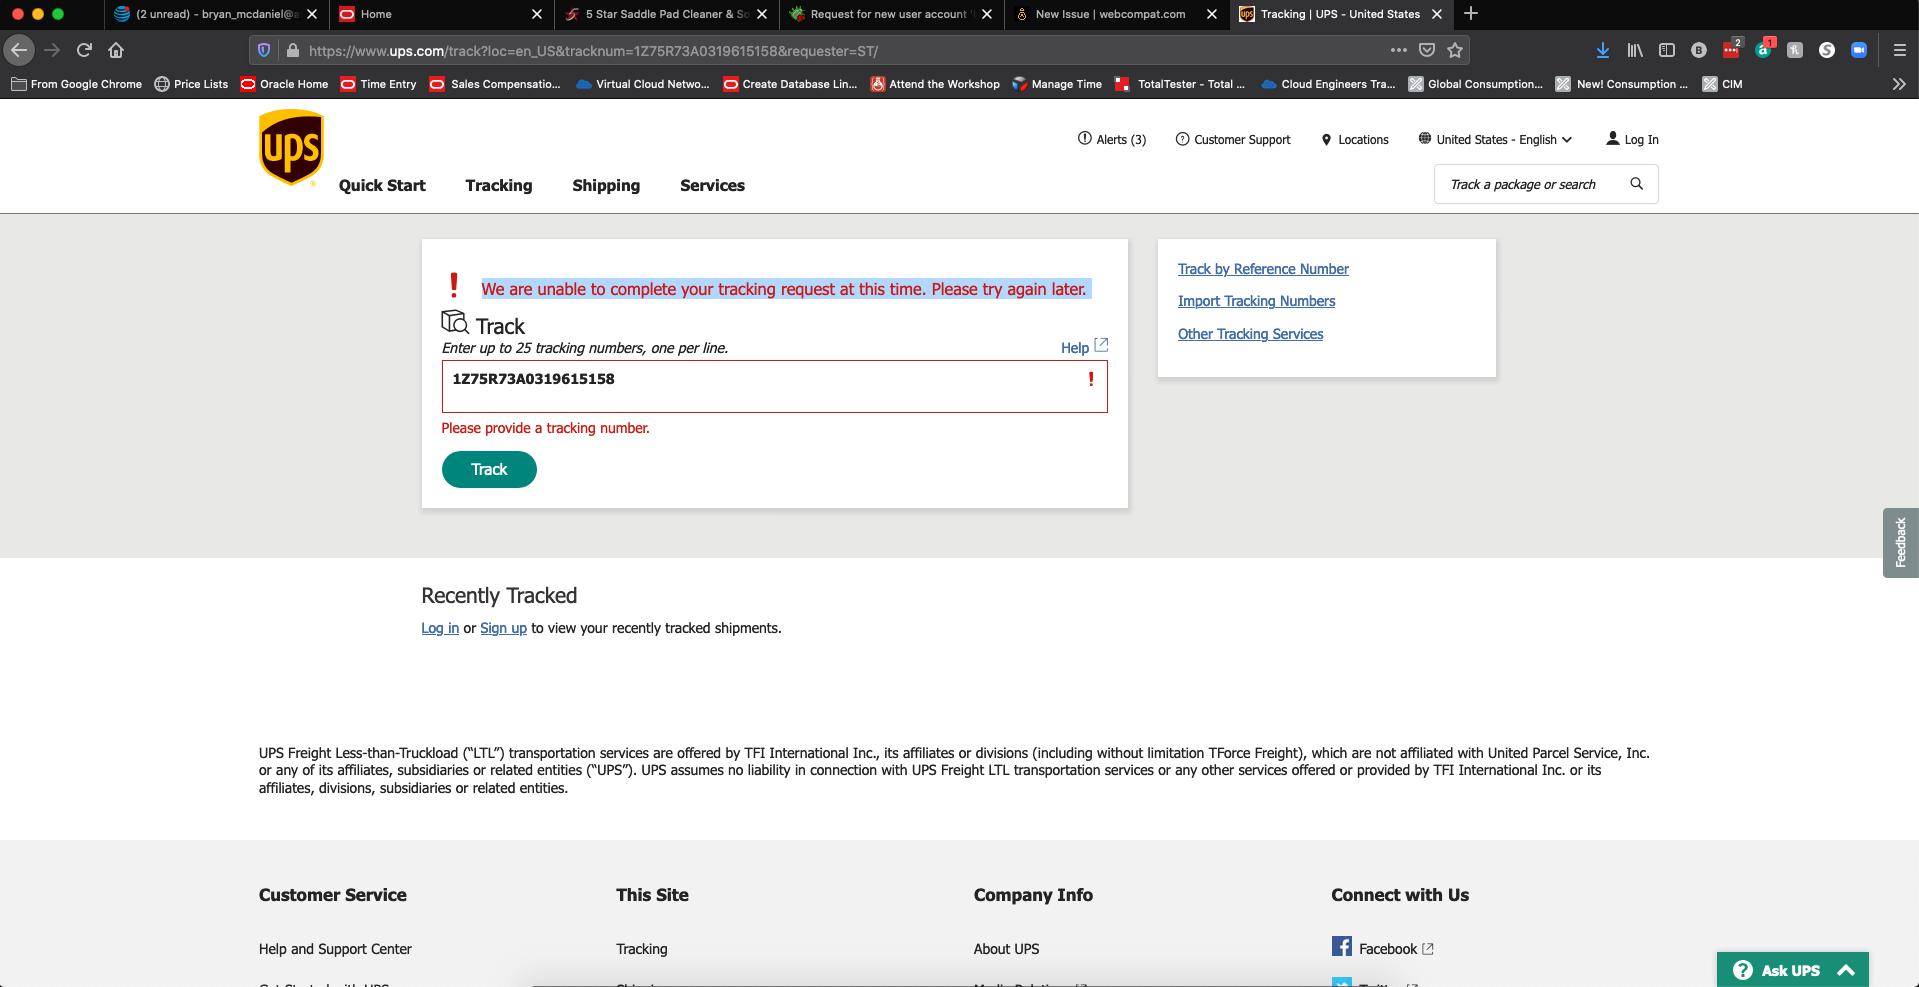Open the Price Lists bookmark
This screenshot has width=1919, height=987.
pyautogui.click(x=191, y=84)
